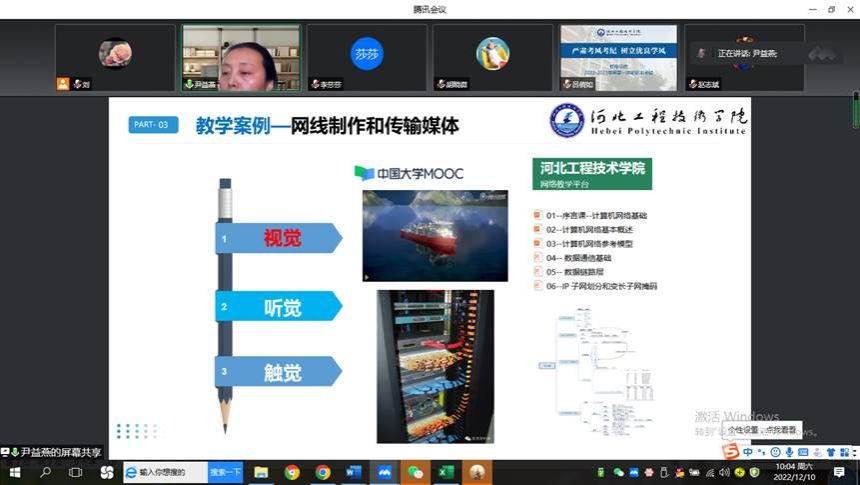Click the taskbar clock showing 10:04
Image resolution: width=860 pixels, height=485 pixels.
point(797,472)
